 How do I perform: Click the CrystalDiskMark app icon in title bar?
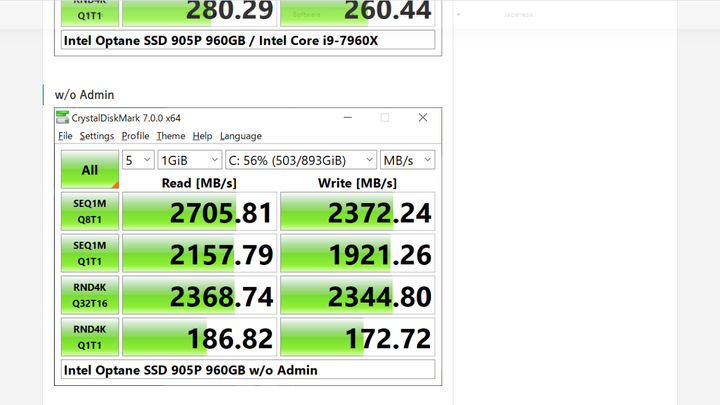pos(62,118)
